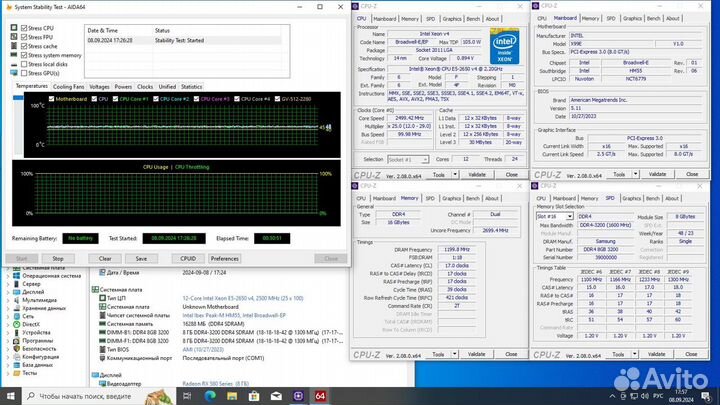Click the Radeon RX 580 Series link
This screenshot has width=720, height=405.
tap(215, 383)
